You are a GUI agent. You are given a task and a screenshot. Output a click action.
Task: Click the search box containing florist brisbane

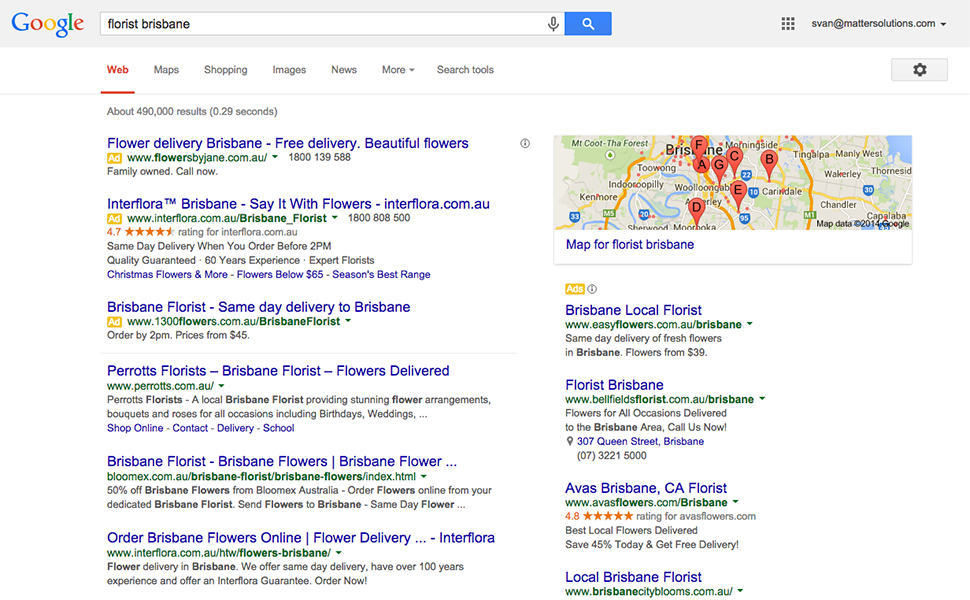point(320,24)
